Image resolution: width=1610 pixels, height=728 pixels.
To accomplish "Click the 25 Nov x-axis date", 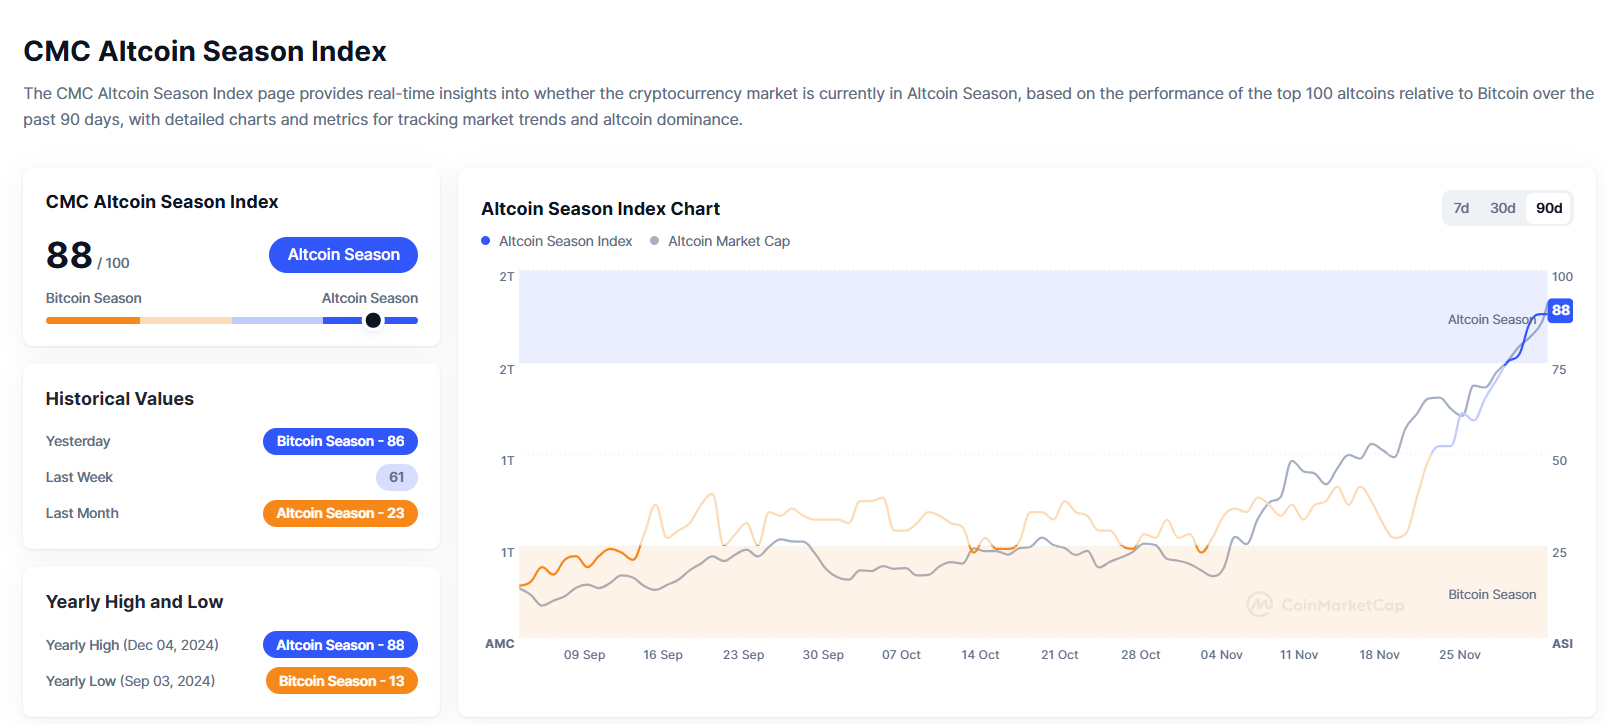I will click(x=1459, y=655).
